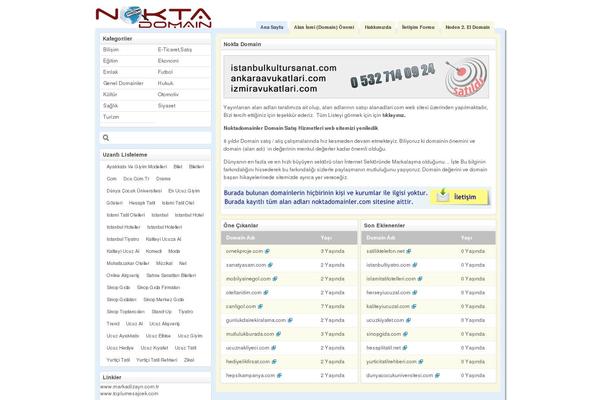The width and height of the screenshot is (600, 400).
Task: Open the Ekonomi category
Action: pos(168,61)
